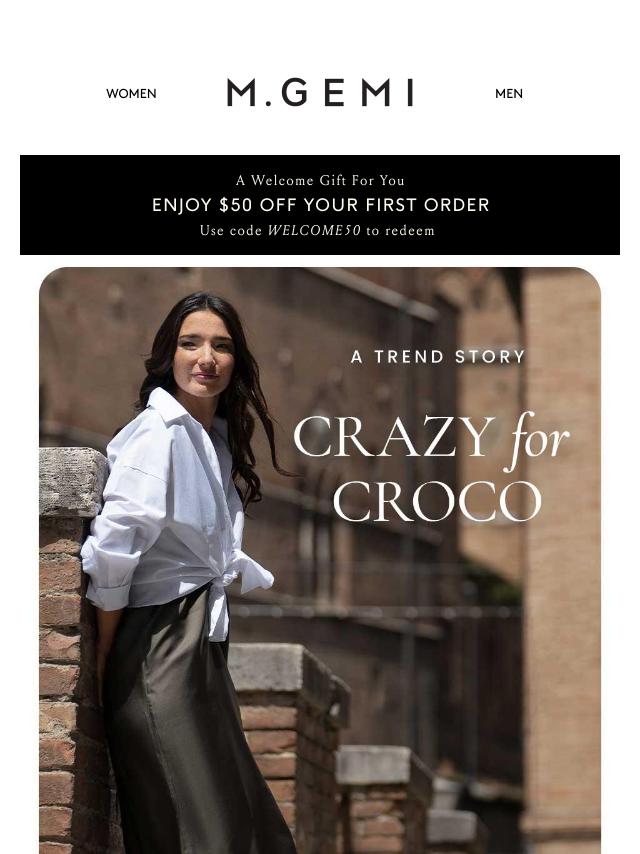Viewport: 640px width, 854px height.
Task: Select 'ENJOY $50 OFF YOUR FIRST ORDER' headline
Action: pos(320,205)
